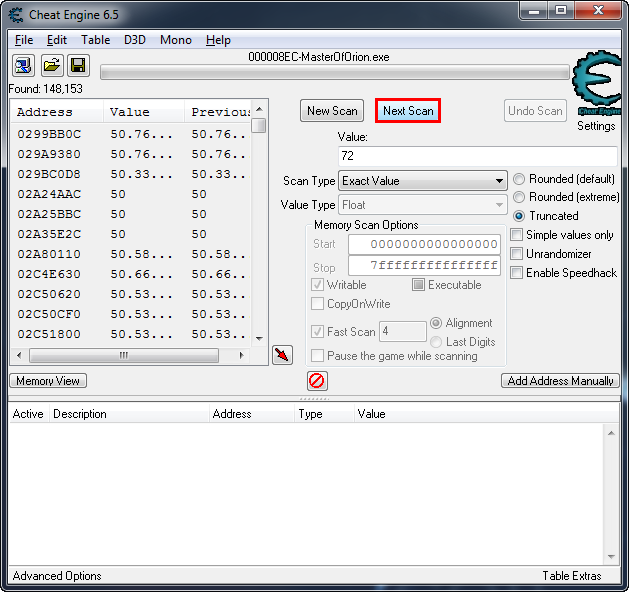Click the results list horizontal scrollbar thumb

pos(124,355)
